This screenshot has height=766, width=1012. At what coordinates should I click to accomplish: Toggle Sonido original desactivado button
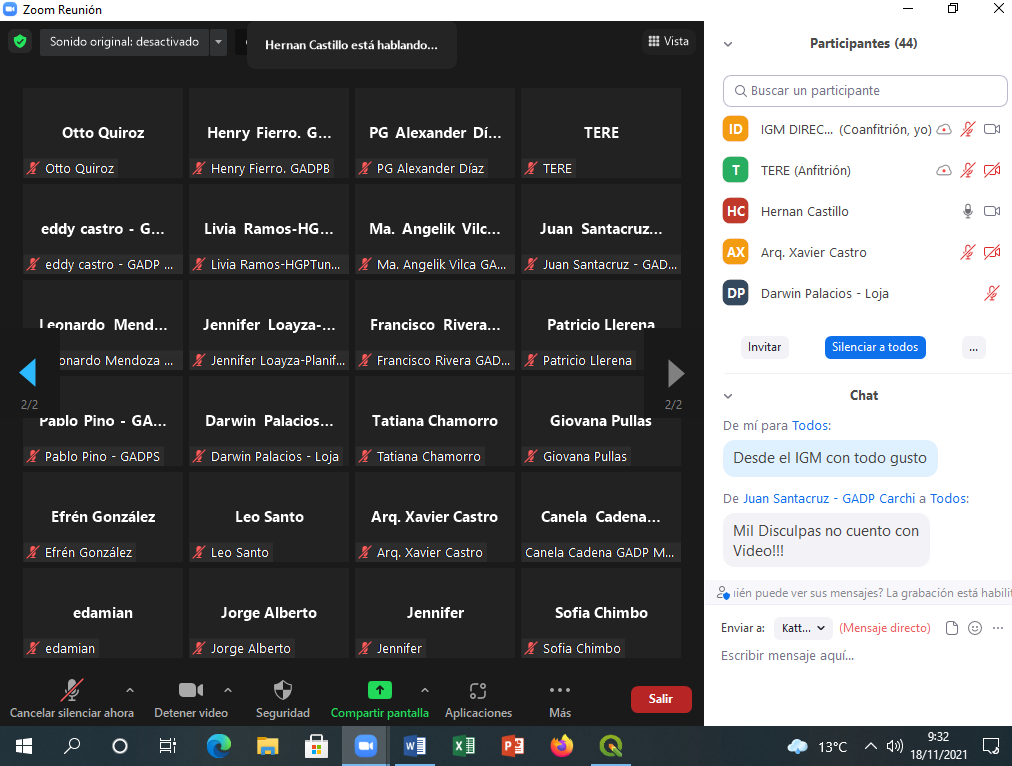[x=124, y=42]
